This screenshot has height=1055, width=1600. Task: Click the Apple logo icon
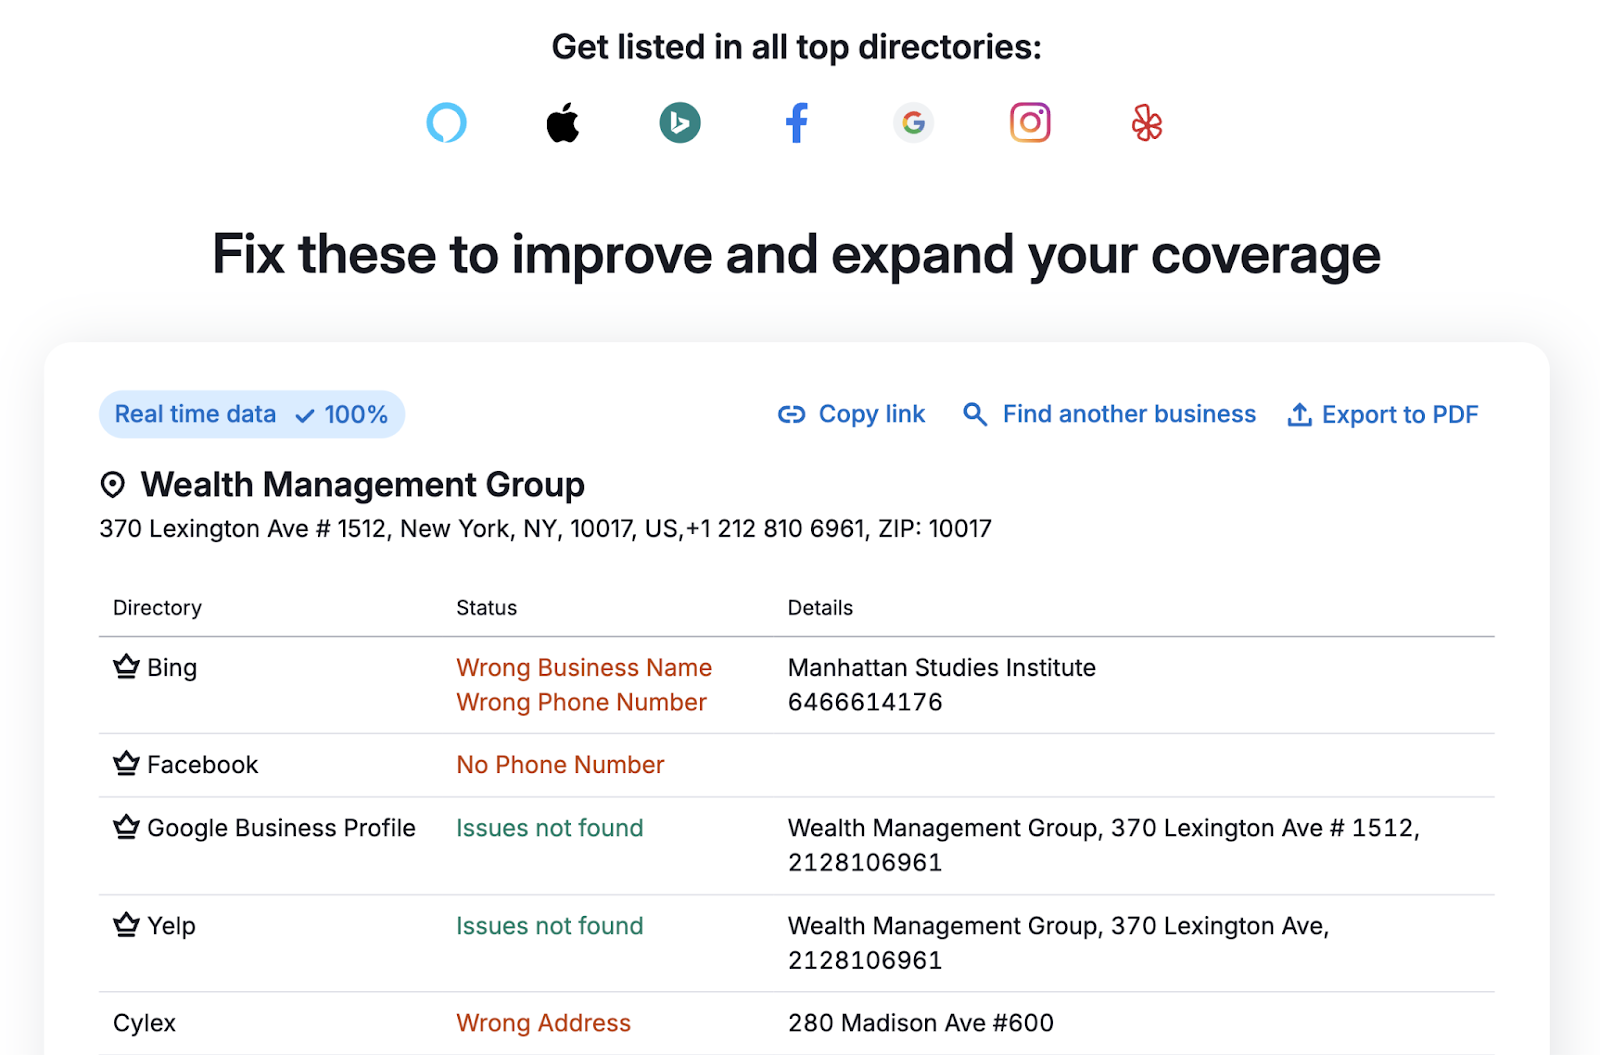click(x=563, y=123)
